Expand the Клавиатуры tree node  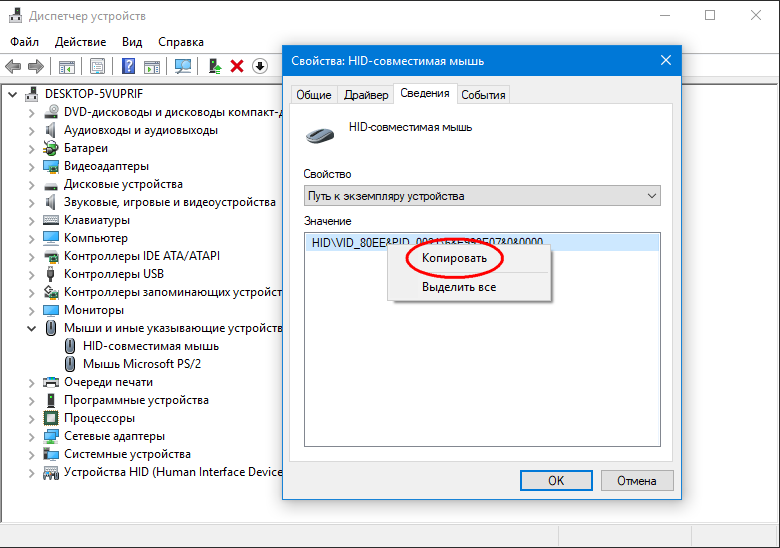click(31, 220)
